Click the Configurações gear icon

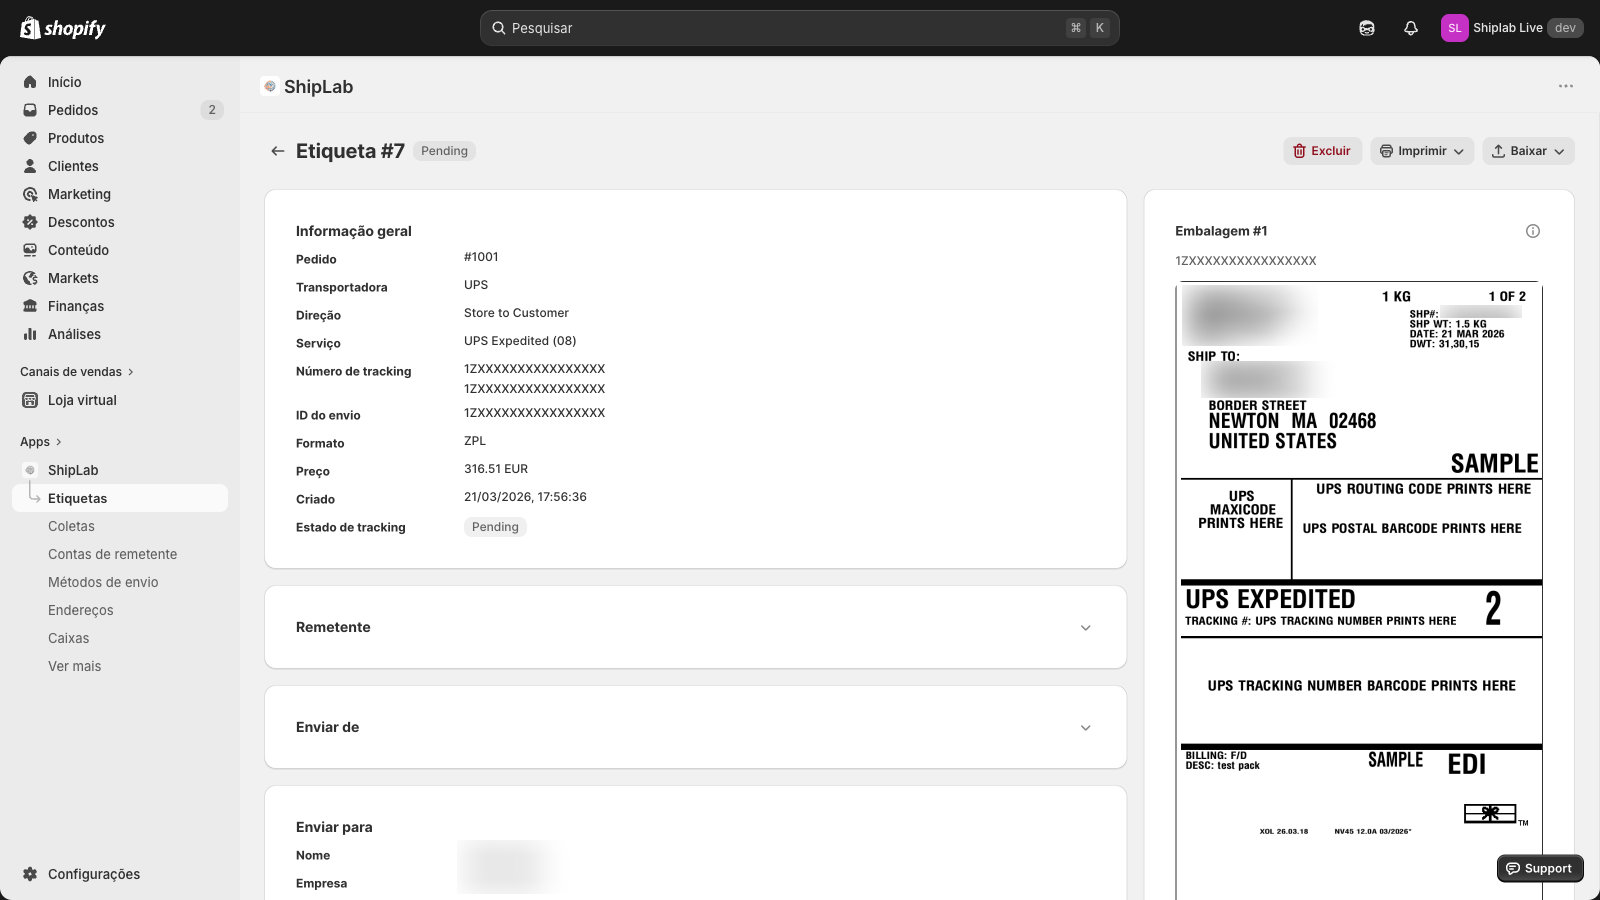point(30,874)
